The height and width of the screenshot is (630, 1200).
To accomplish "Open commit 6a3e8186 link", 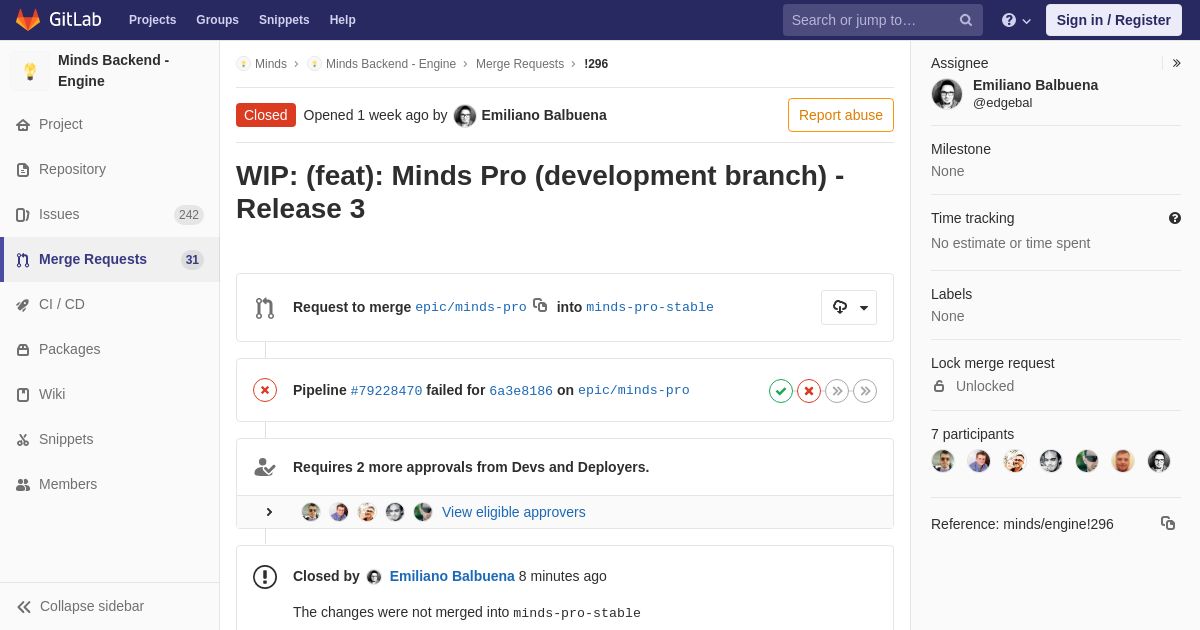I will pyautogui.click(x=521, y=391).
